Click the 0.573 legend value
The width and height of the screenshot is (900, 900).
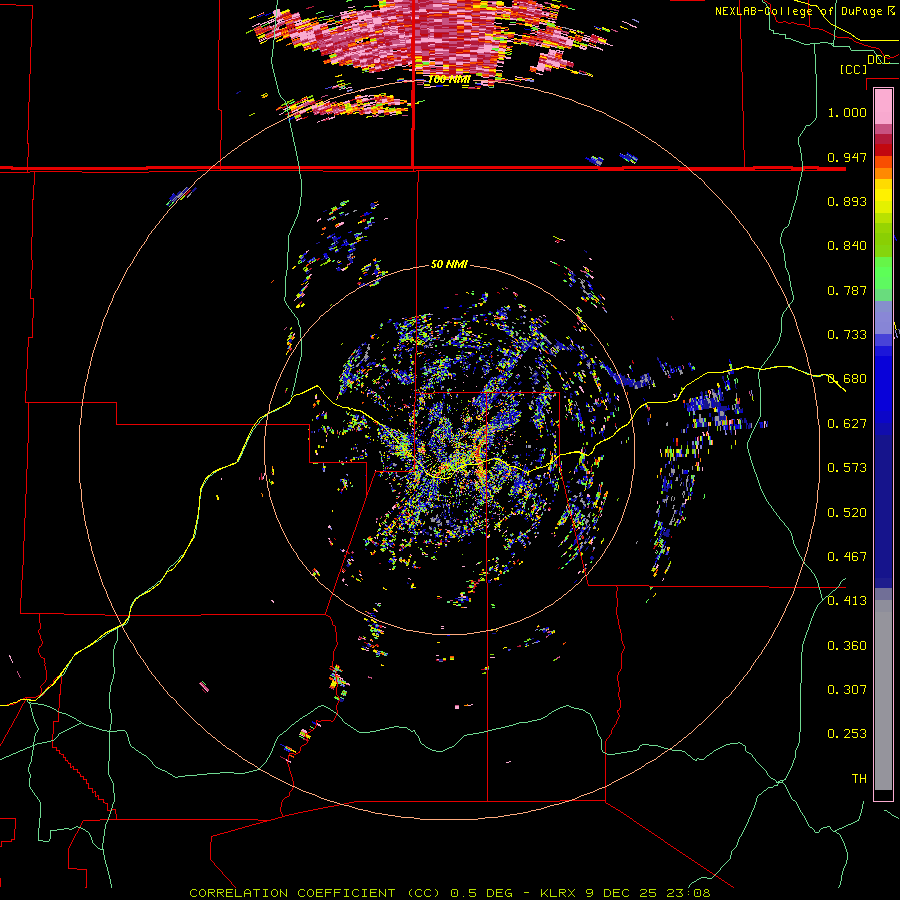(x=847, y=468)
